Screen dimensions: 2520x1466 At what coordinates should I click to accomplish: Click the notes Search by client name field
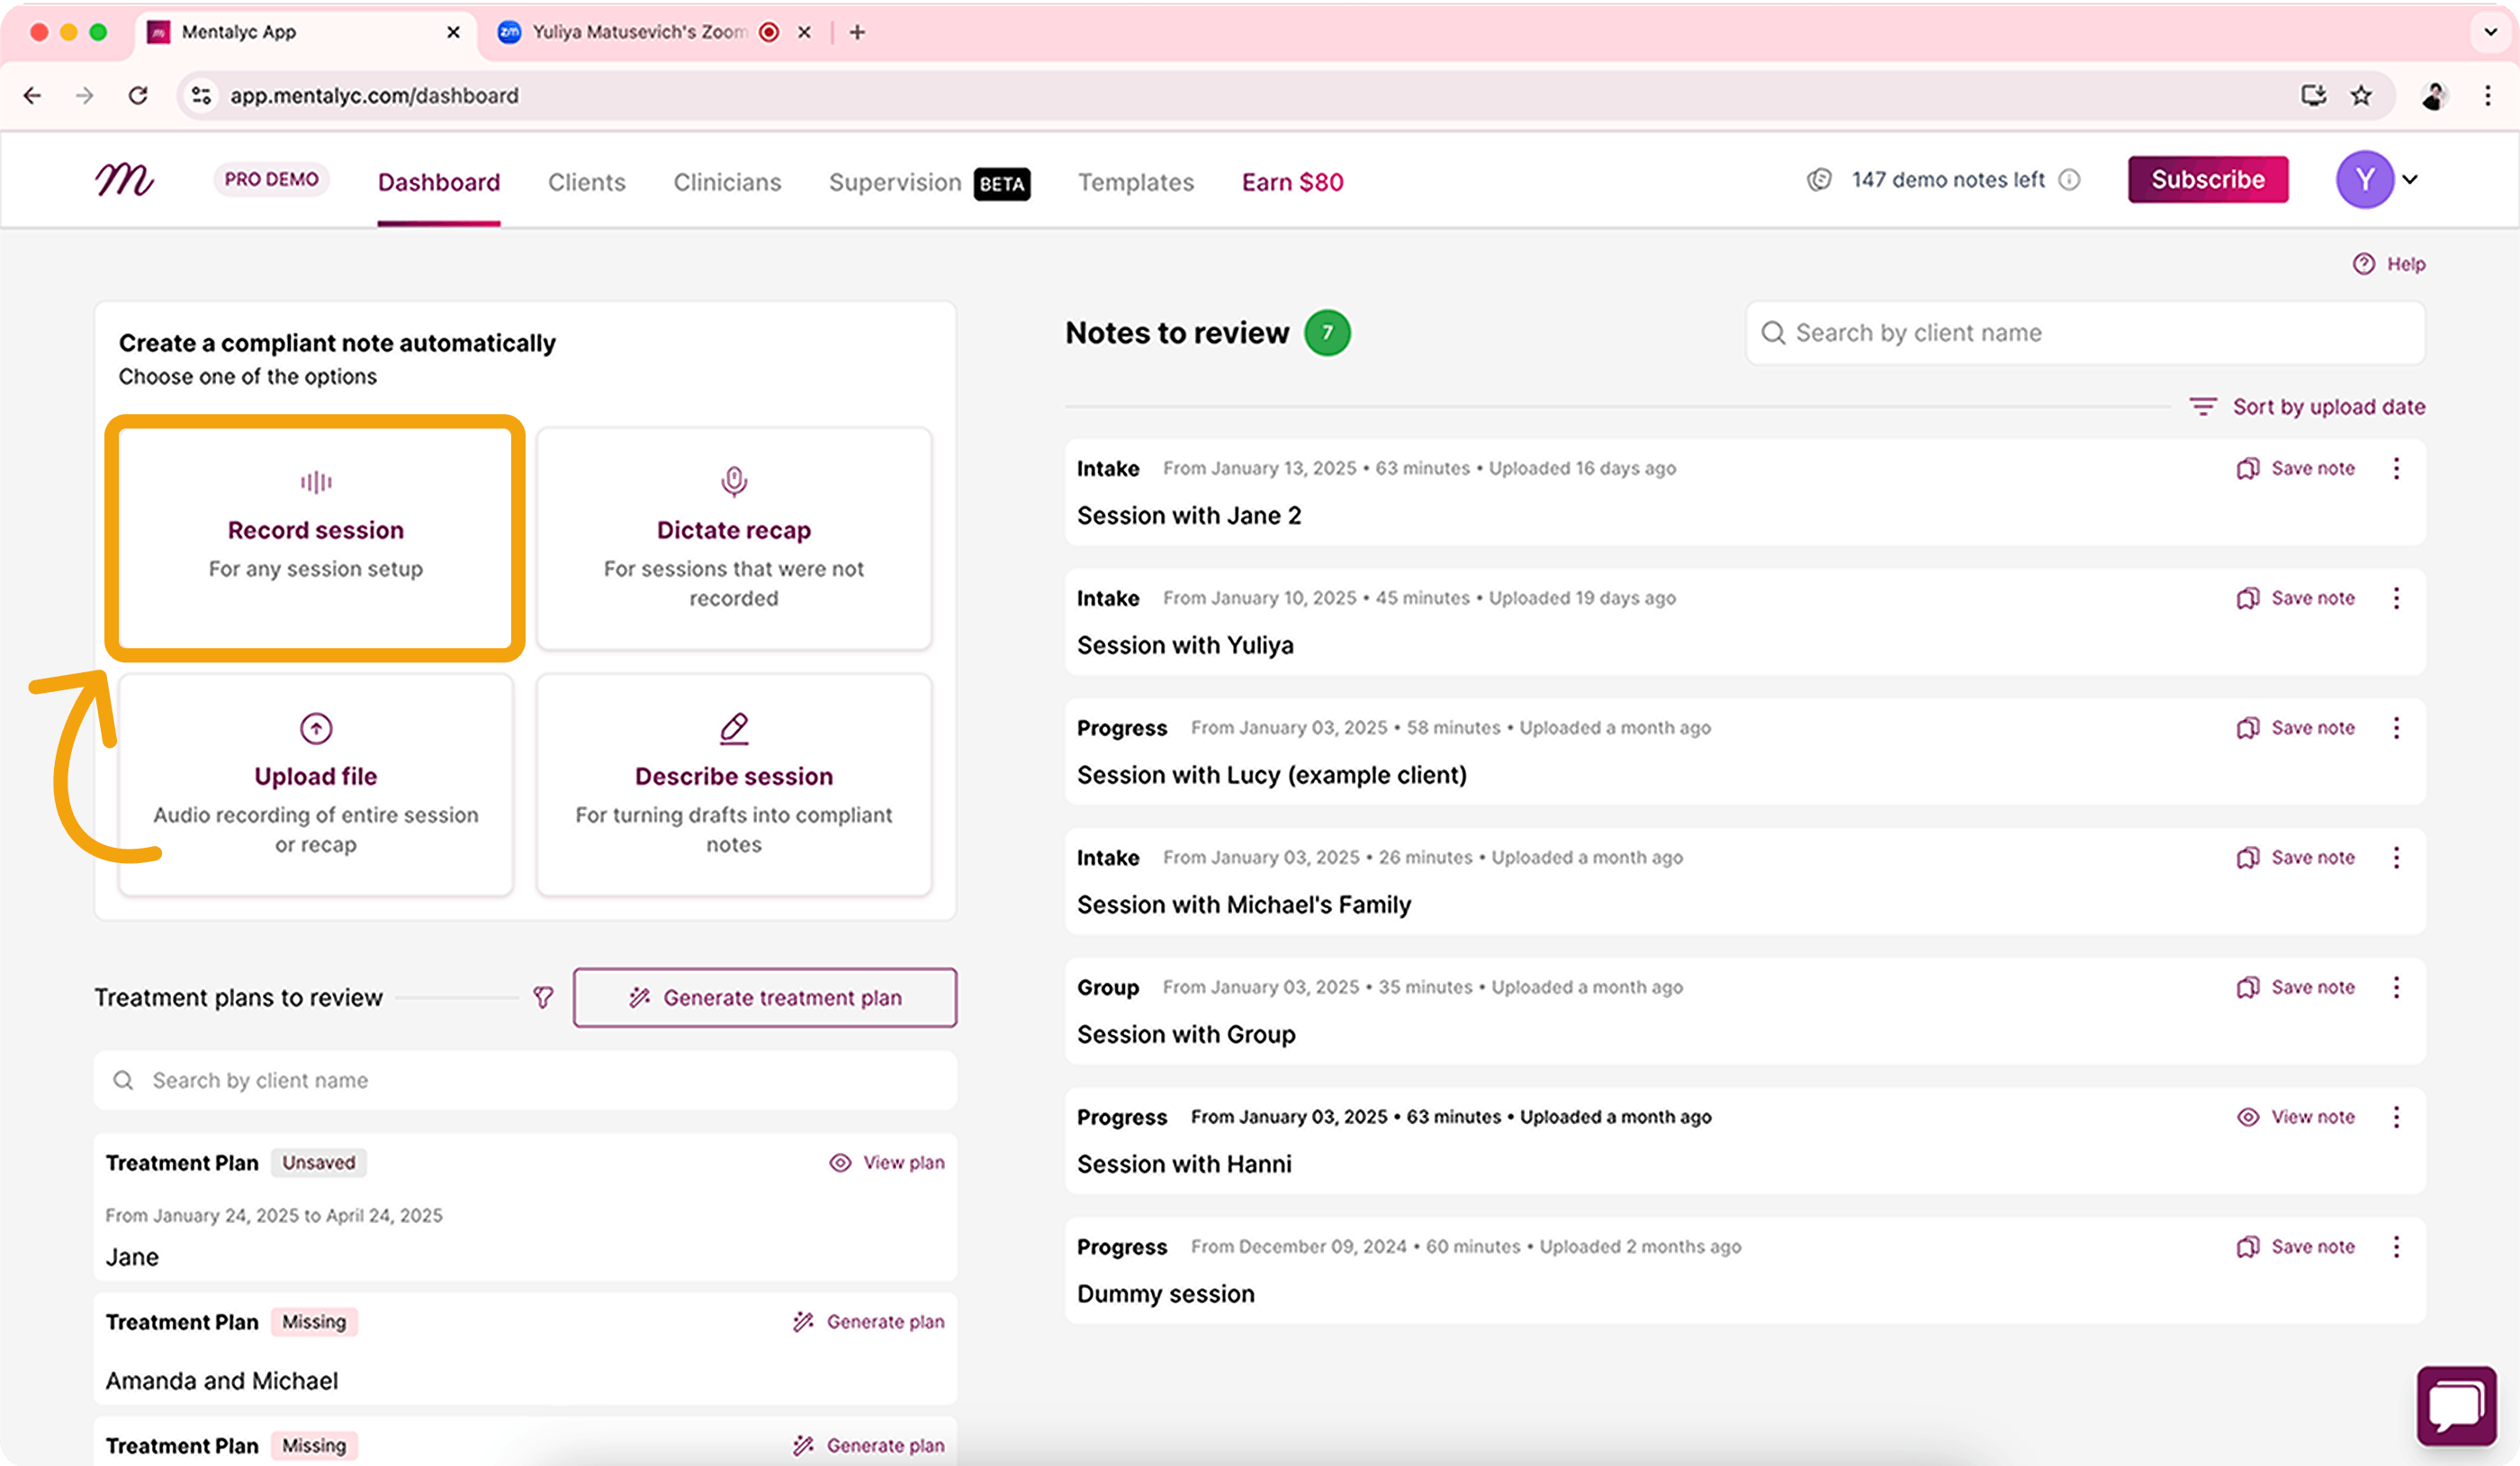[2085, 333]
